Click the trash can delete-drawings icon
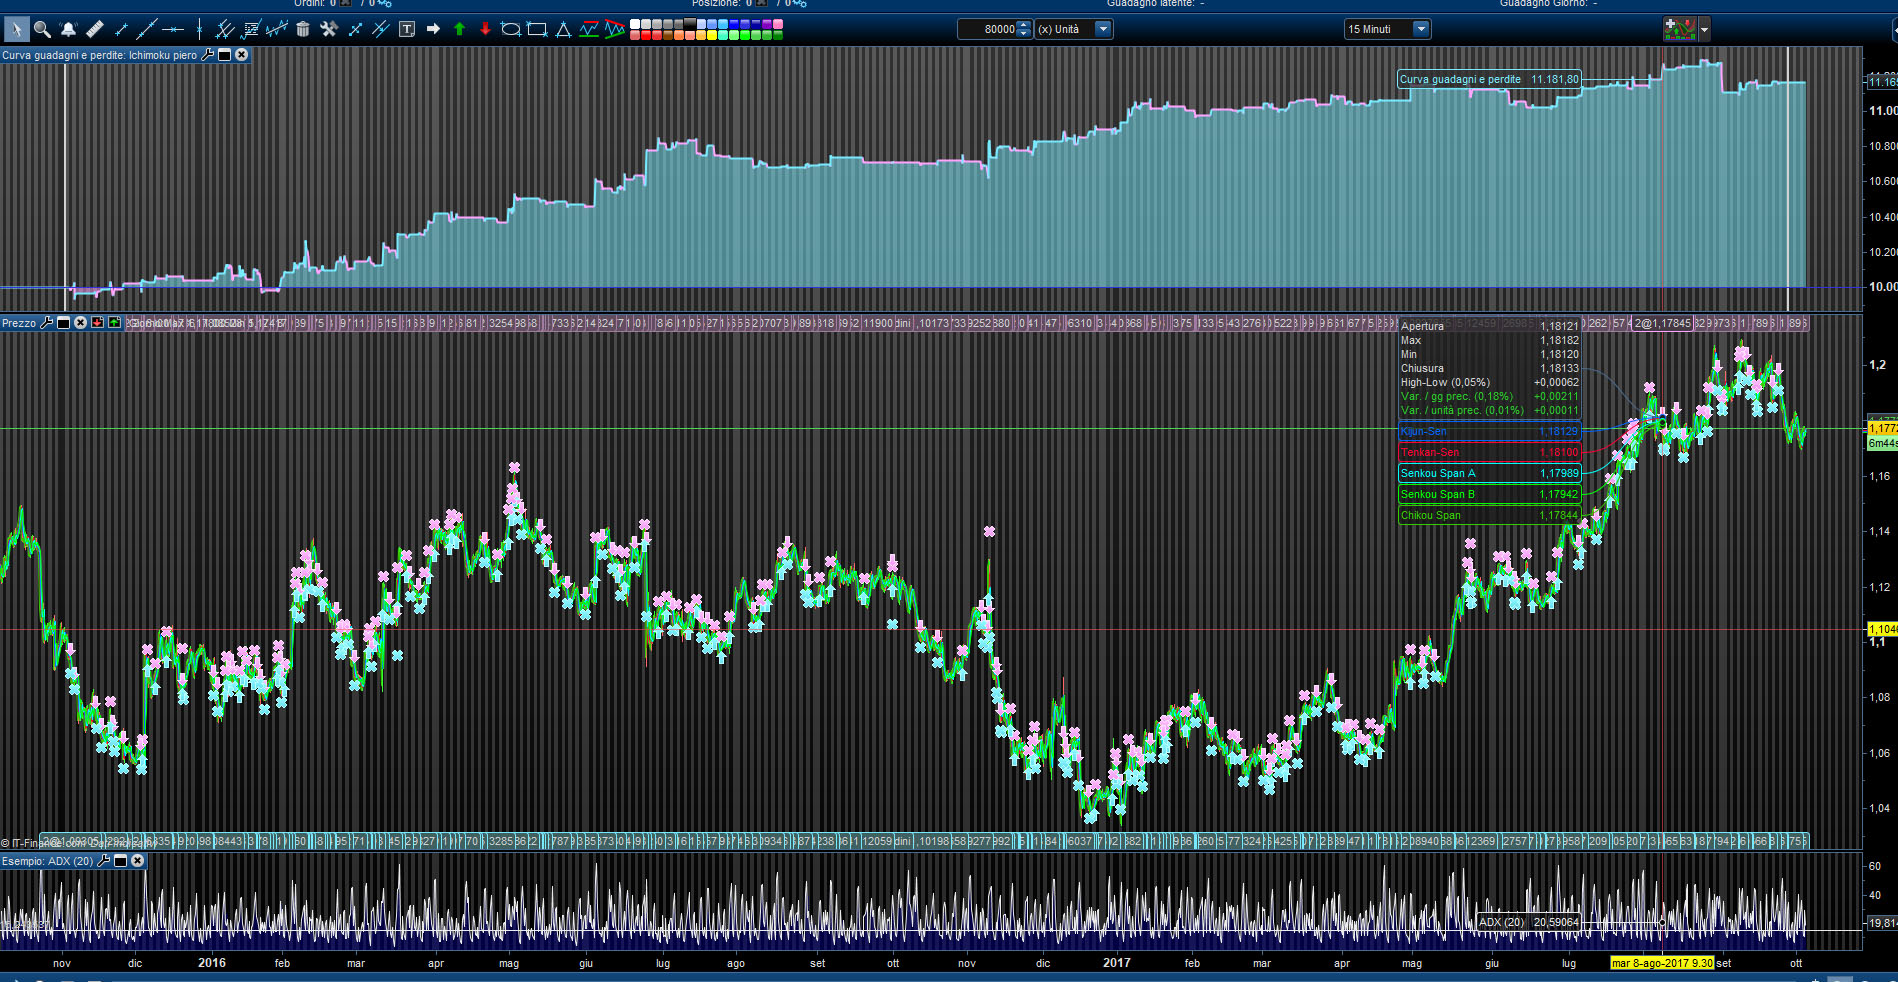The width and height of the screenshot is (1898, 982). [x=303, y=29]
